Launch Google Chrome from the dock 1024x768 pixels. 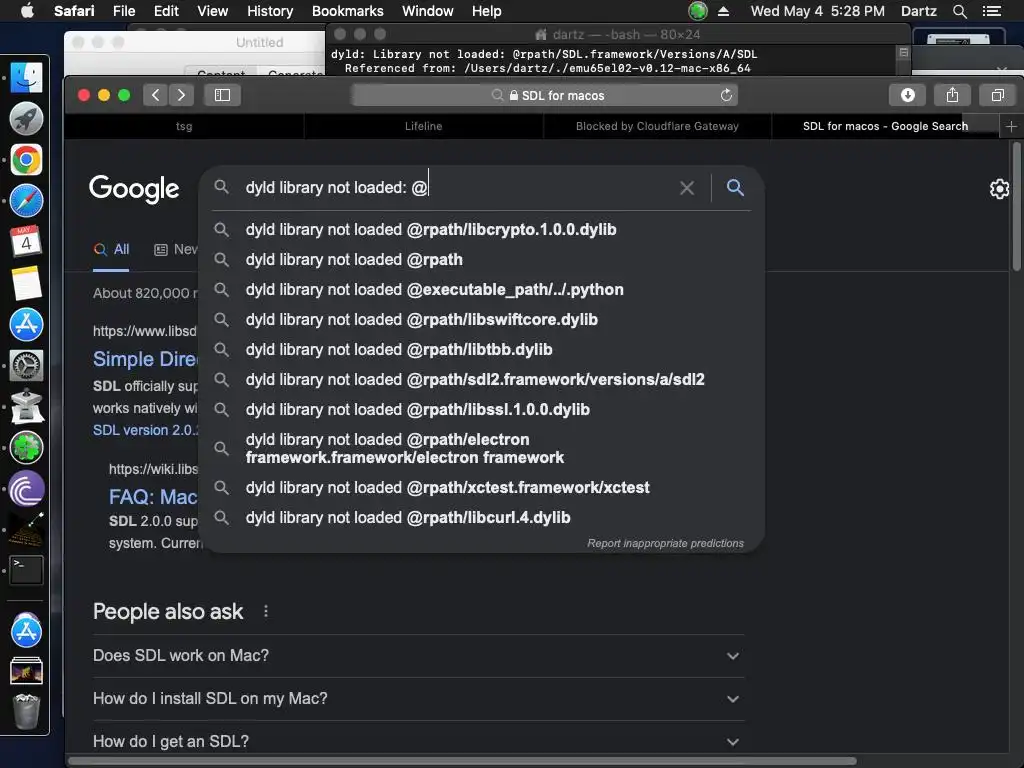(26, 160)
